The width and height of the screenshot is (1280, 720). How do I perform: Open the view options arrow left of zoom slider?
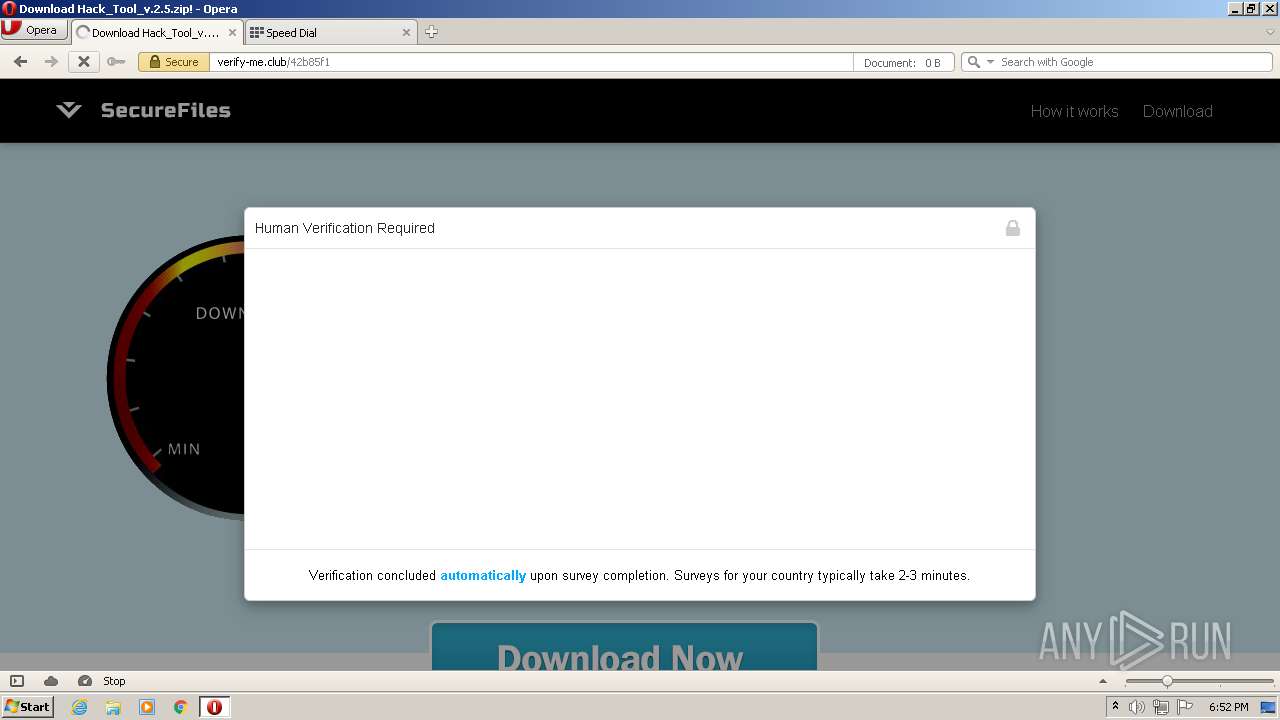(1103, 681)
